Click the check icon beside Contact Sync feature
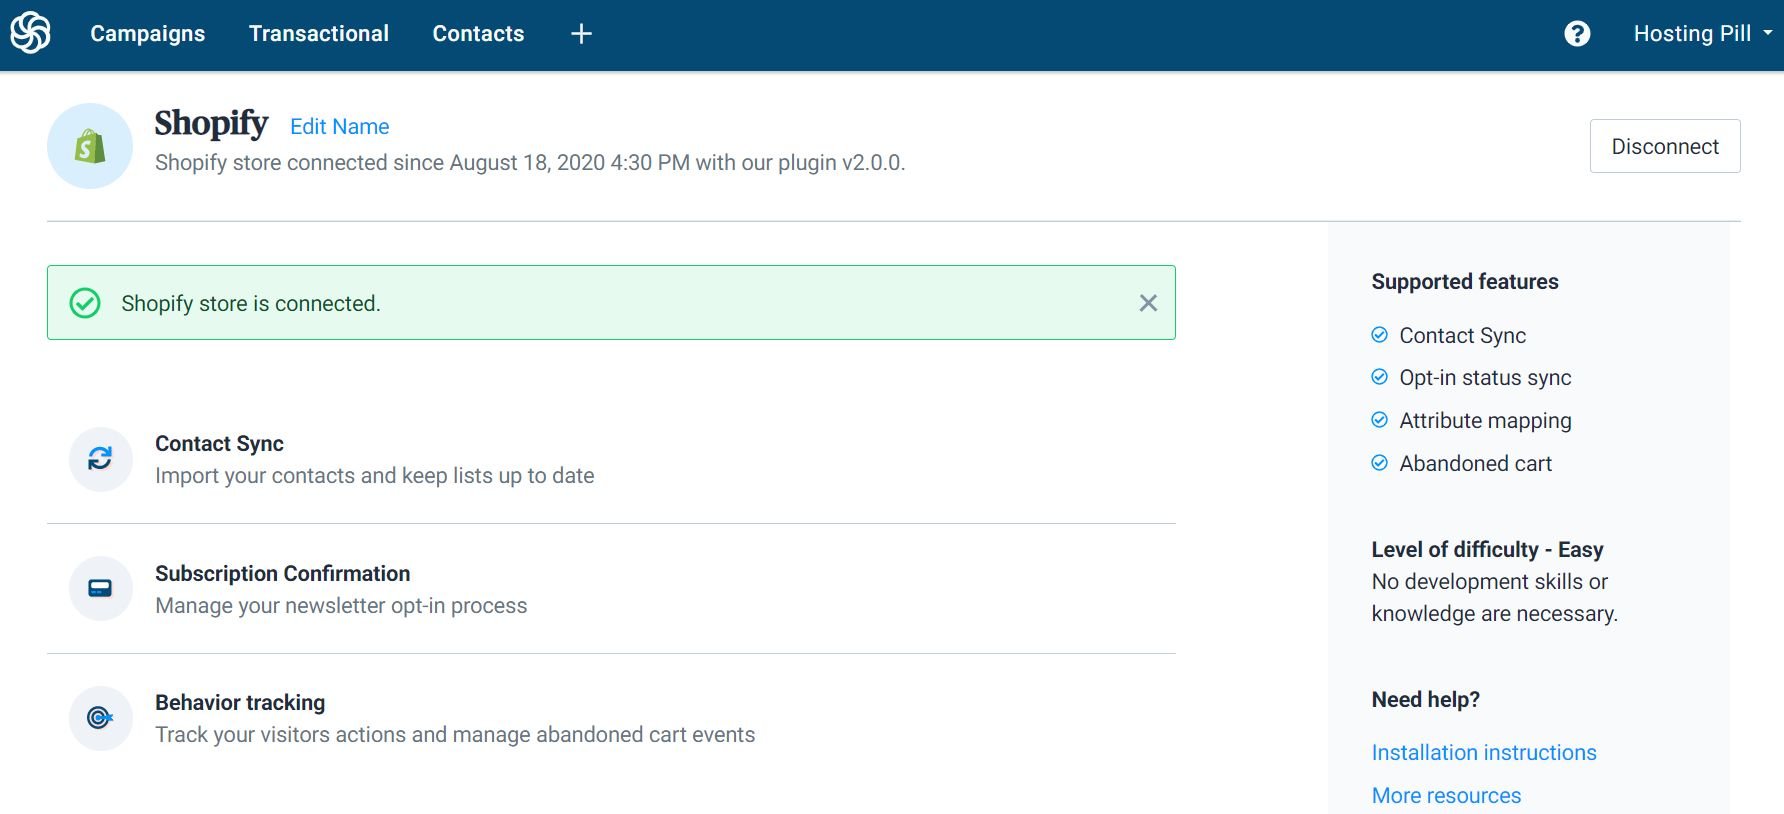1784x814 pixels. (x=1379, y=335)
